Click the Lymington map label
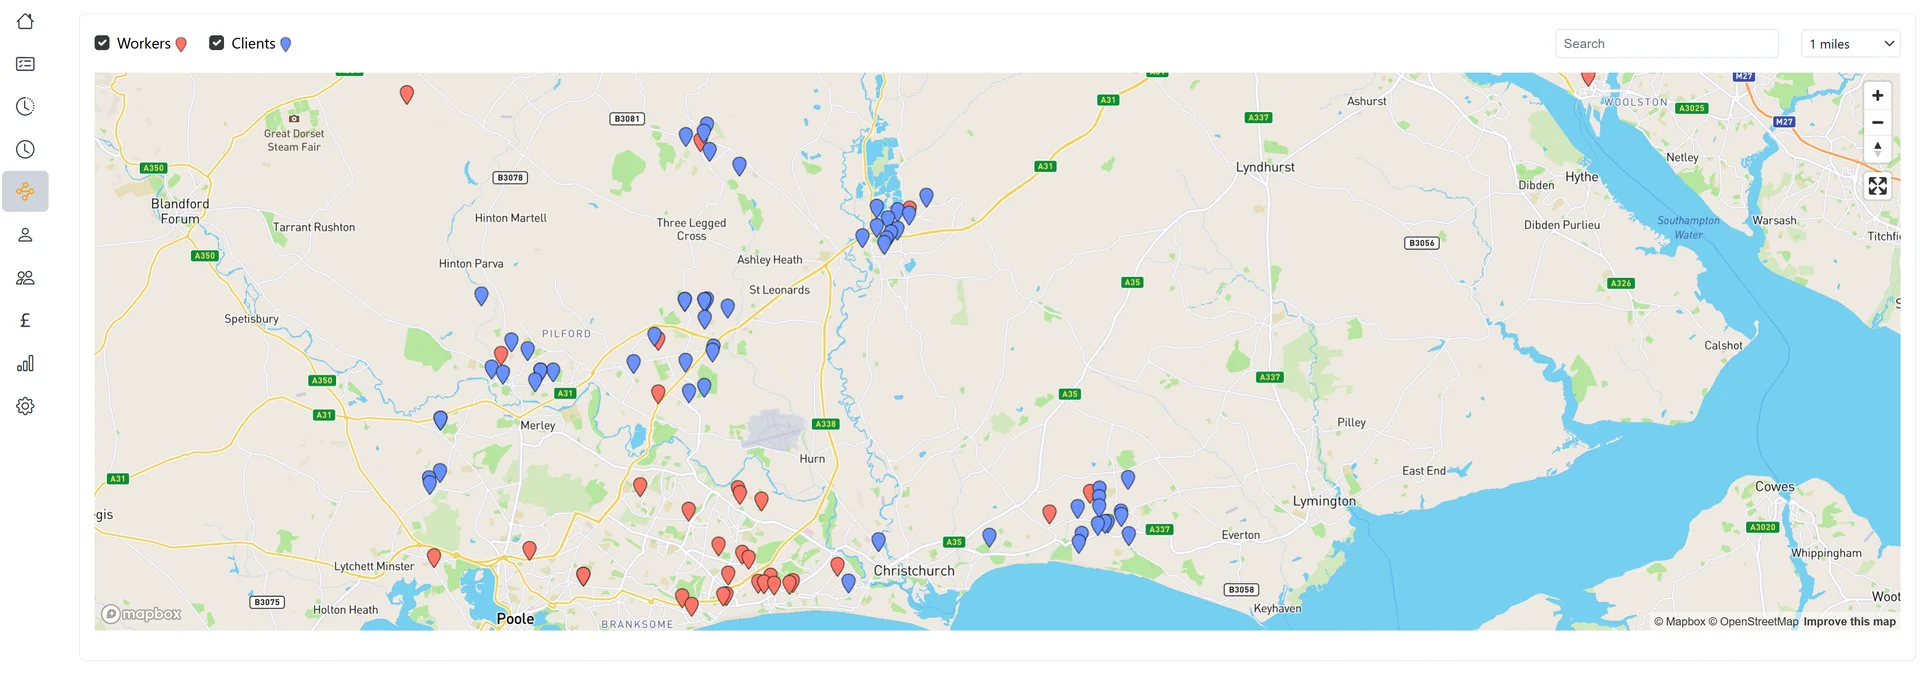This screenshot has width=1920, height=675. (1324, 501)
